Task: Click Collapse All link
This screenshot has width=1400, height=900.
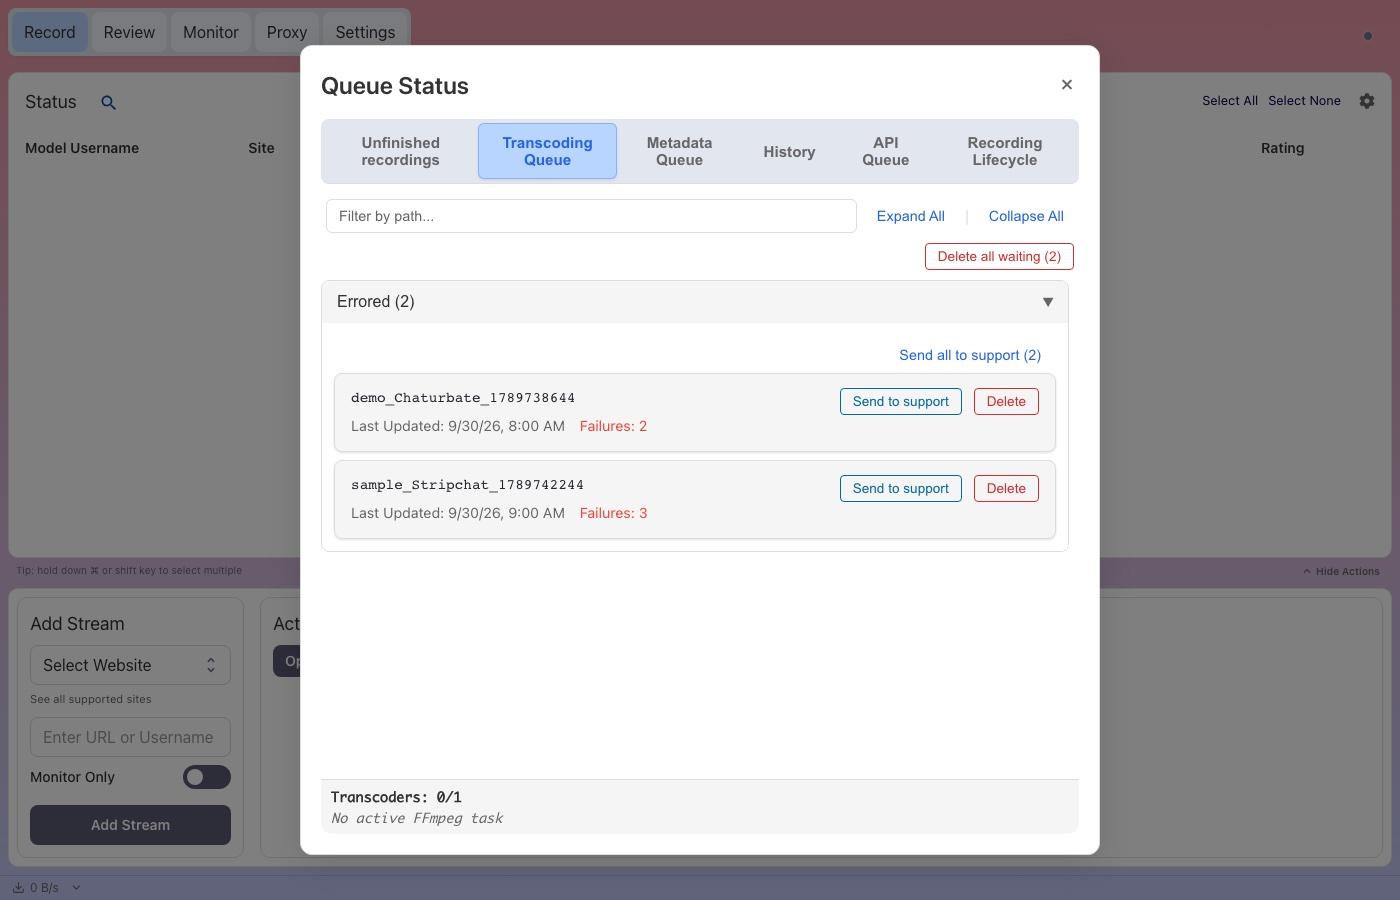Action: pyautogui.click(x=1026, y=216)
